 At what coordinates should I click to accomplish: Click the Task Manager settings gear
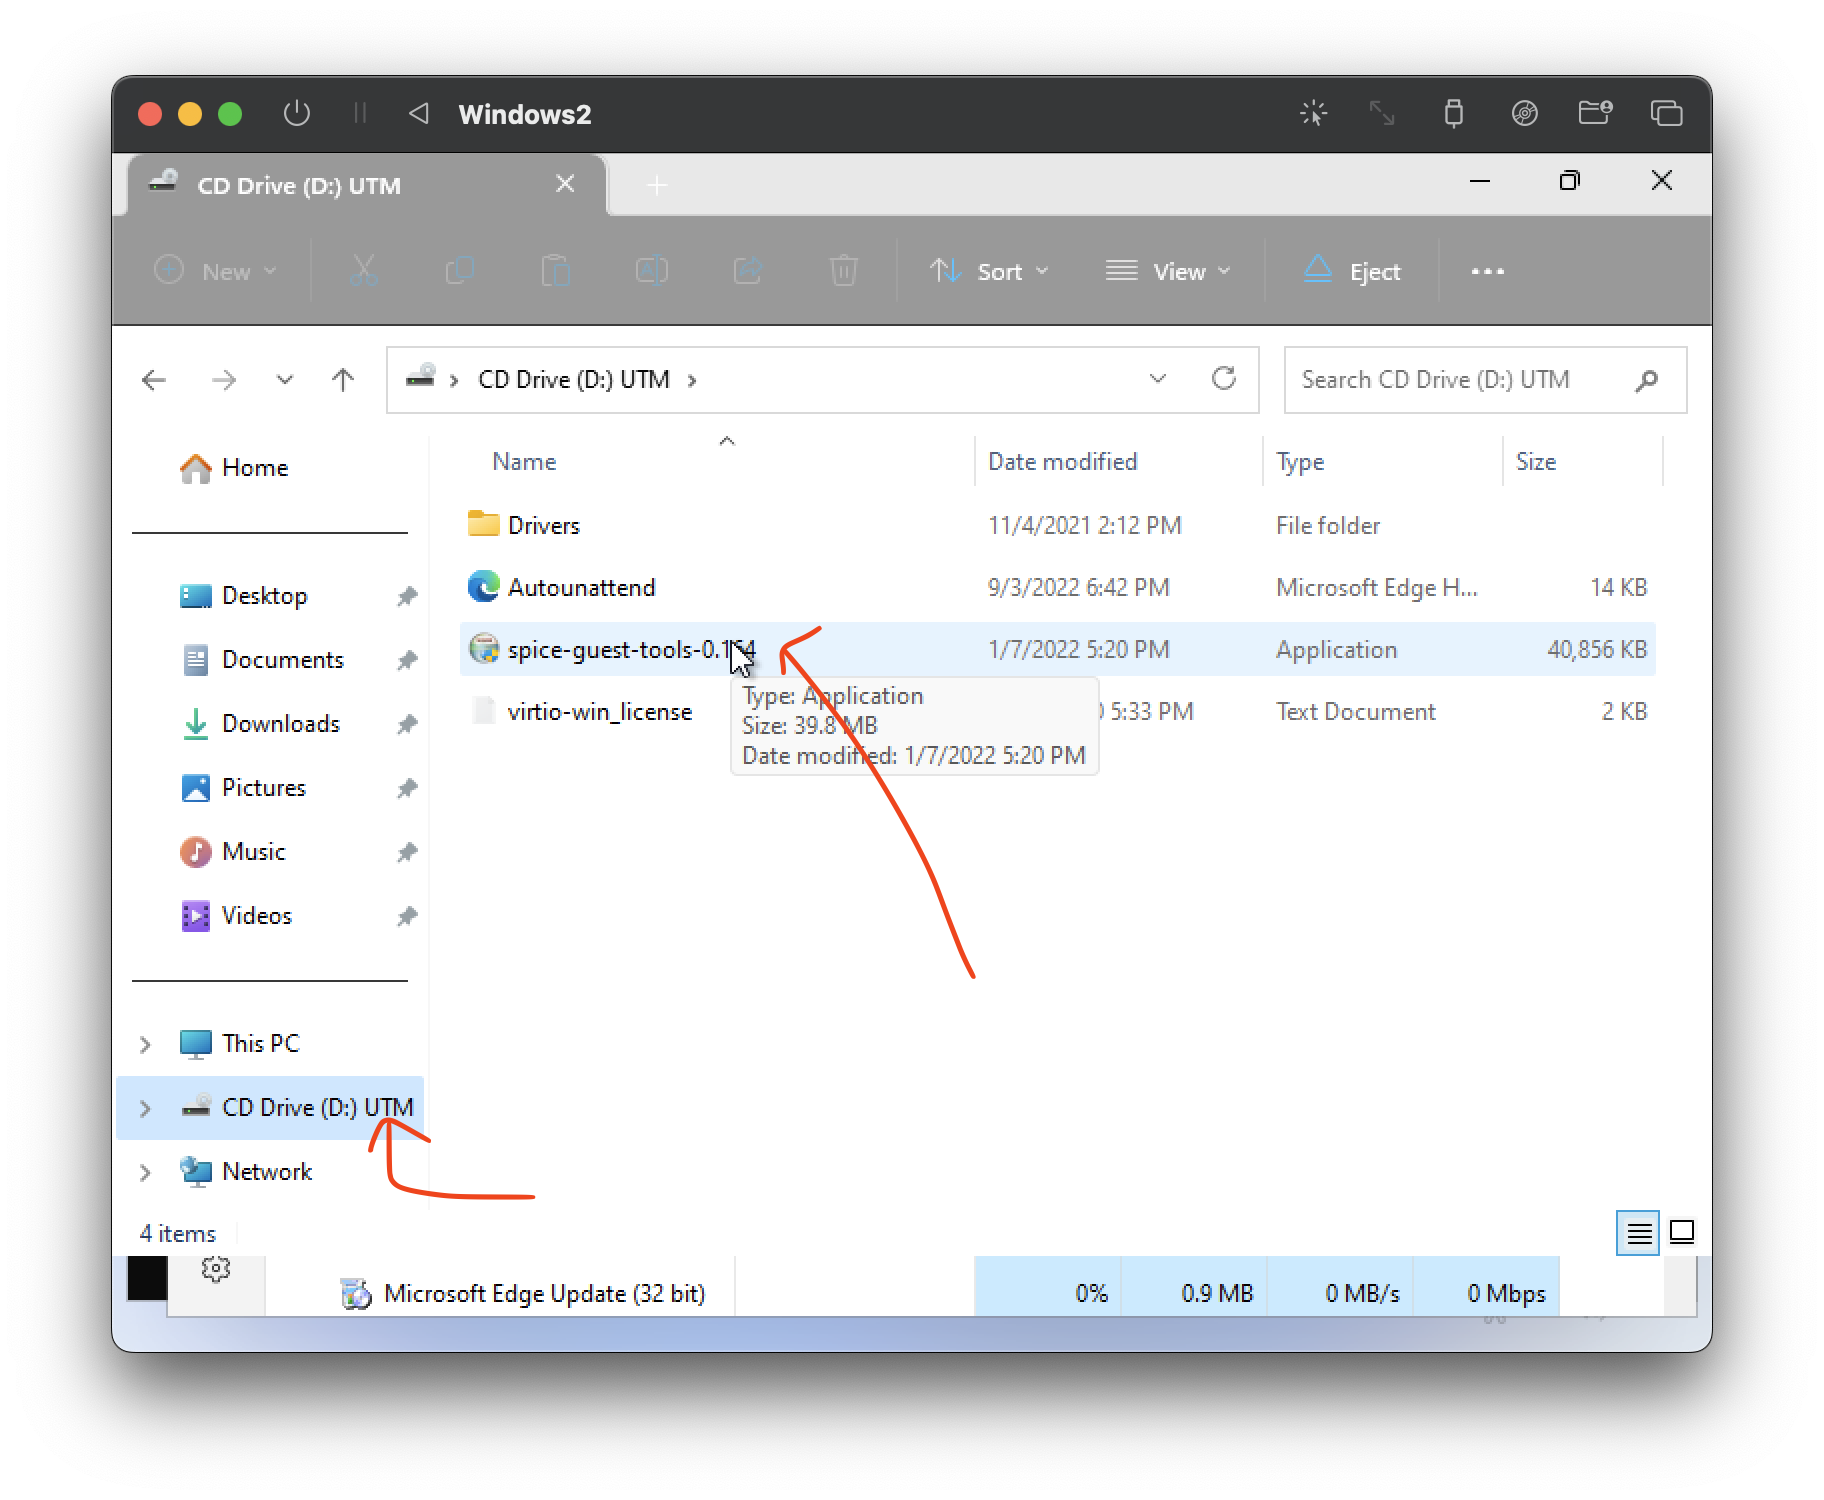click(215, 1269)
